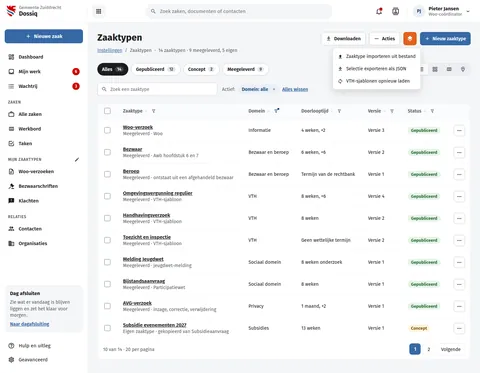This screenshot has width=480, height=373.
Task: Filter the Versie column
Action: point(392,111)
